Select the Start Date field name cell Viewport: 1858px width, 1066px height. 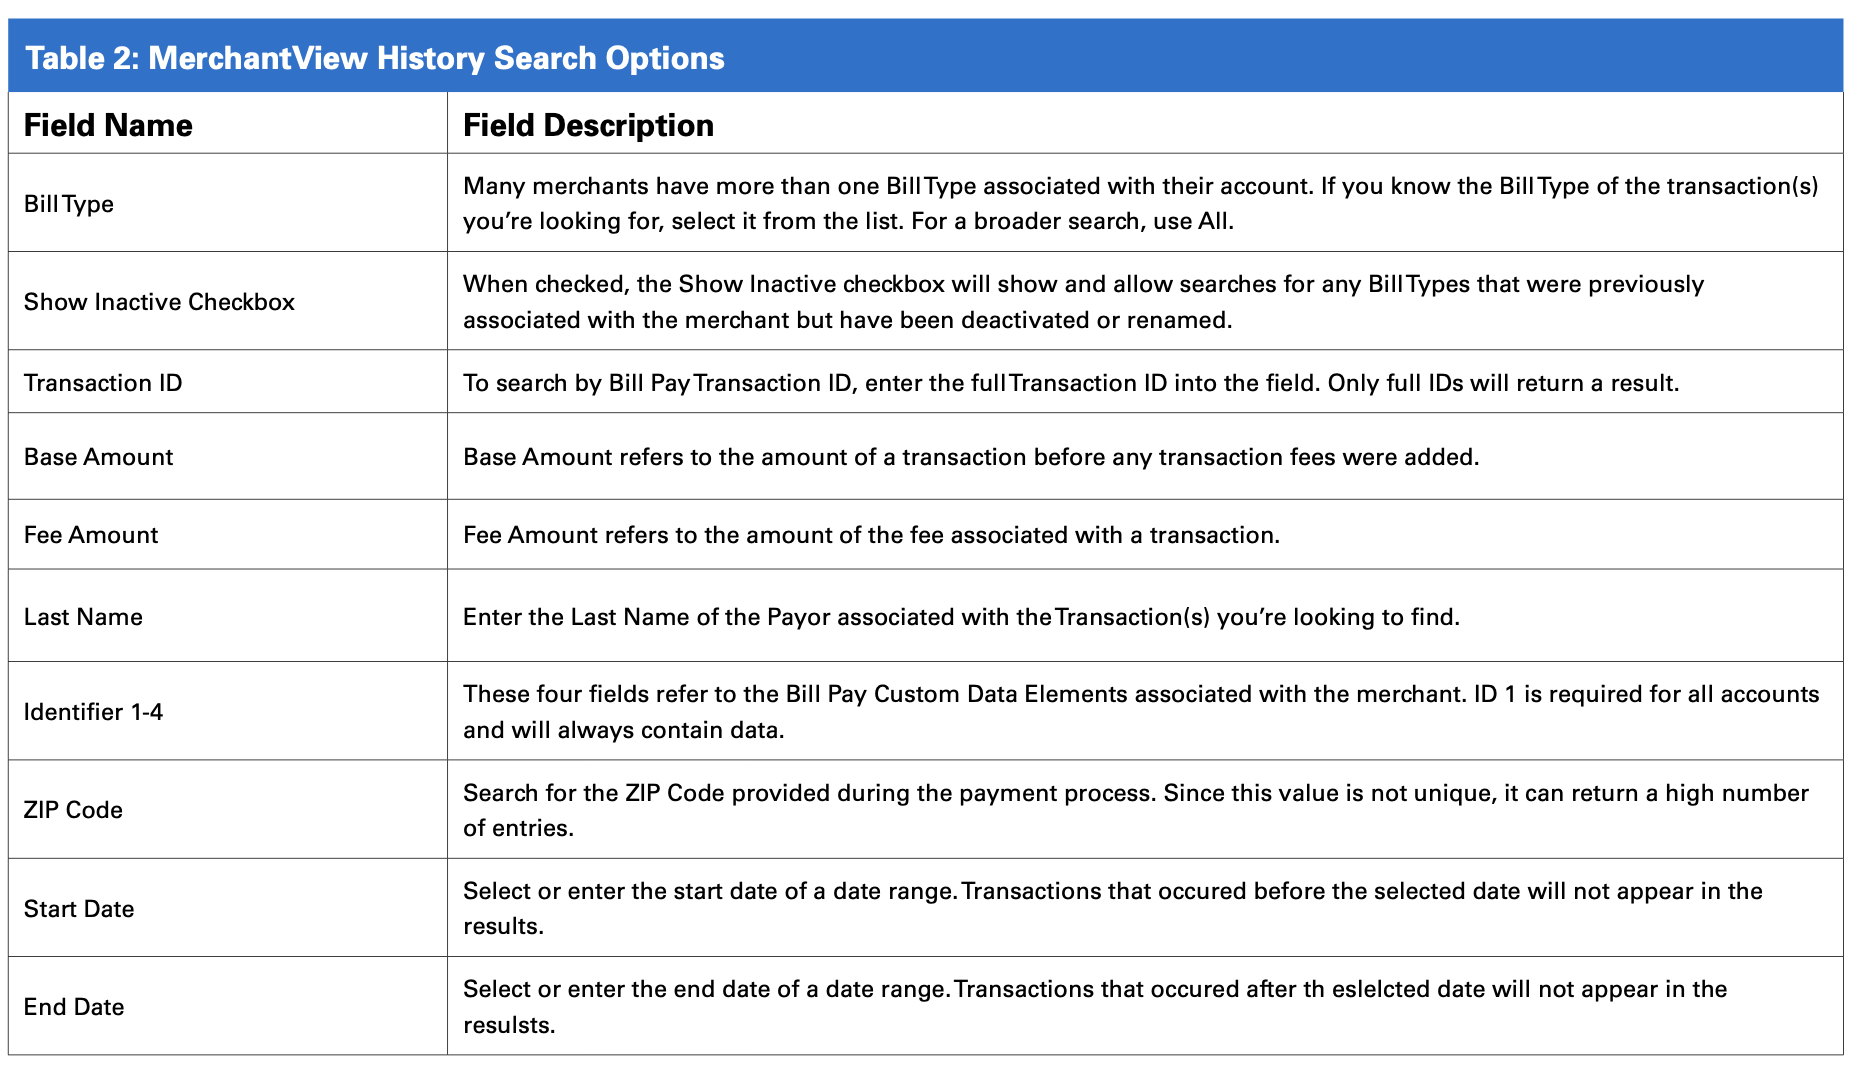[79, 909]
